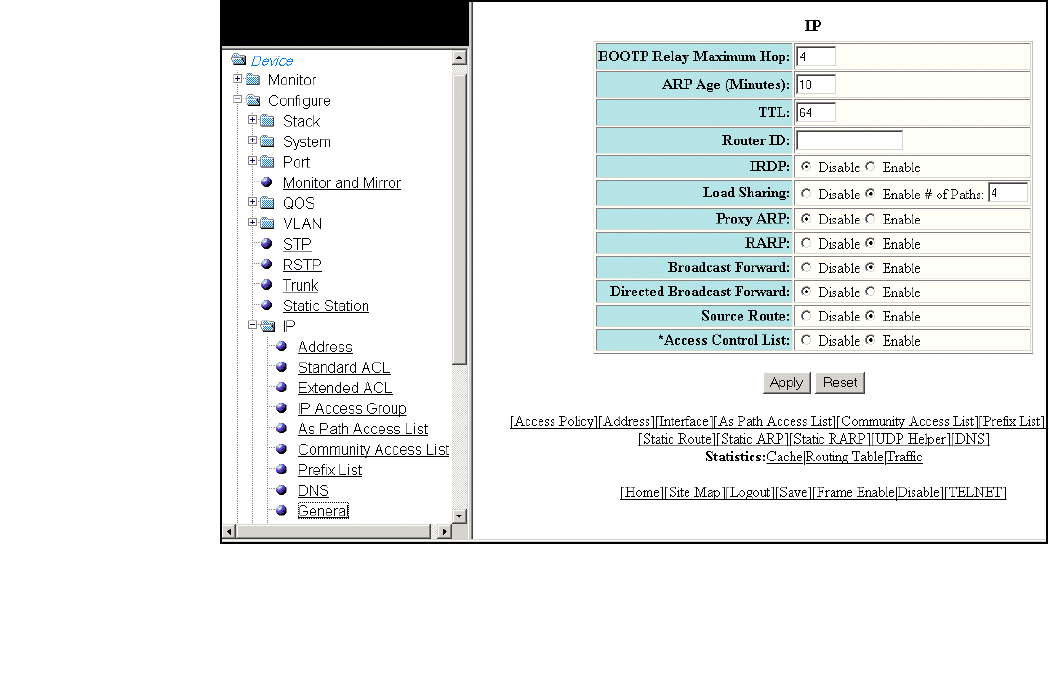This screenshot has width=1049, height=700.
Task: Select Disable for Access Control List
Action: pyautogui.click(x=806, y=340)
